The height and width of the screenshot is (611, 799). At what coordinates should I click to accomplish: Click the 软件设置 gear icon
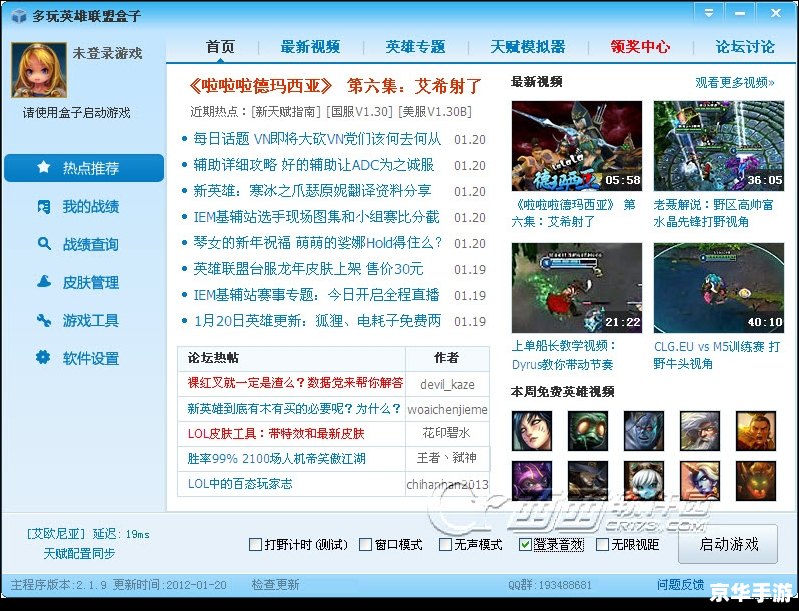(x=43, y=357)
